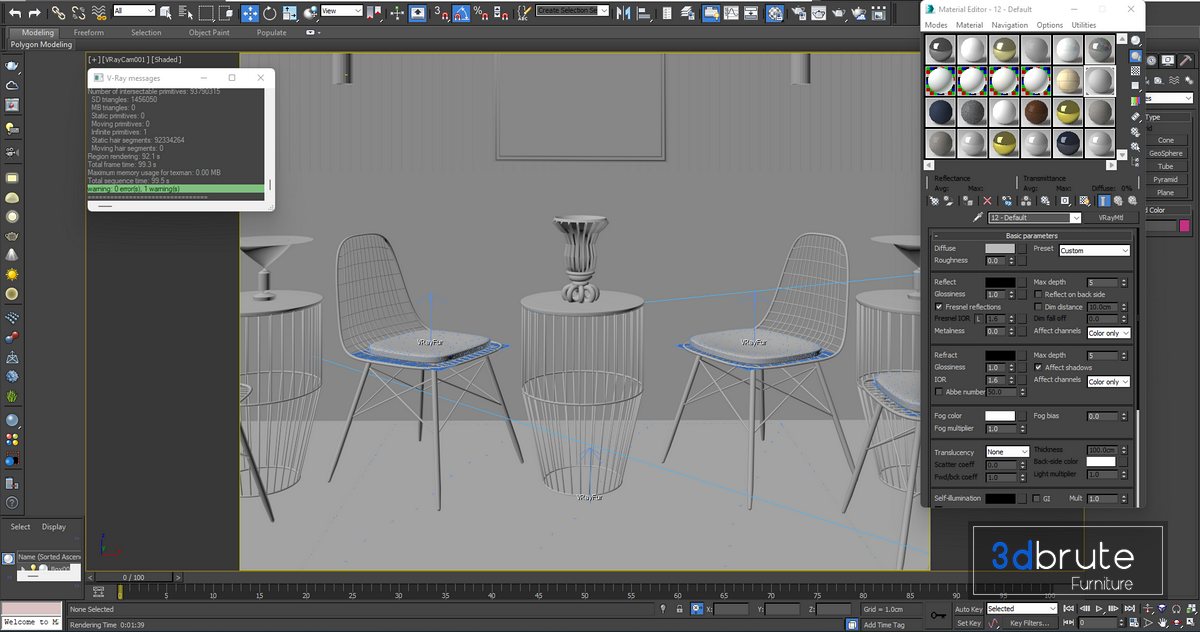The height and width of the screenshot is (632, 1200).
Task: Enable the Reflect on back side checkbox
Action: [1038, 295]
